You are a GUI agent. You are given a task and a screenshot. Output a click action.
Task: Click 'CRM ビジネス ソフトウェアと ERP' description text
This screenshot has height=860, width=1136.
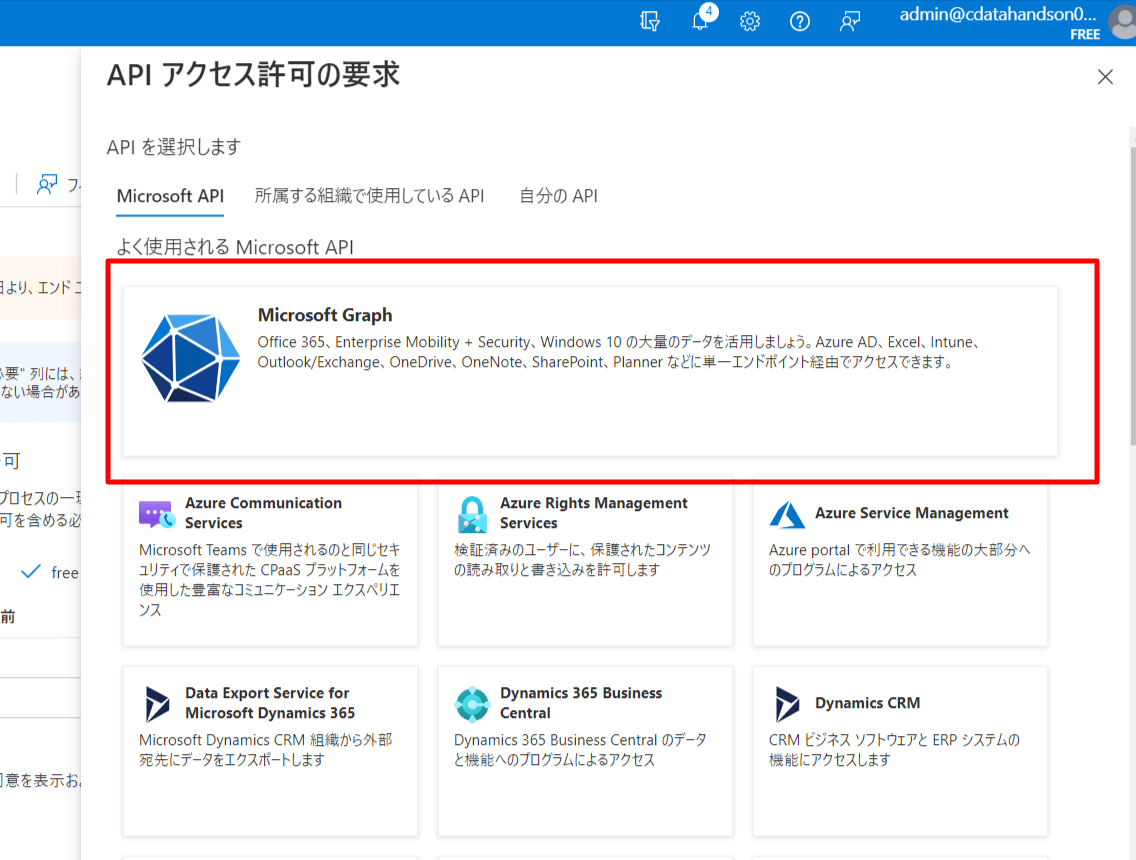pos(894,750)
